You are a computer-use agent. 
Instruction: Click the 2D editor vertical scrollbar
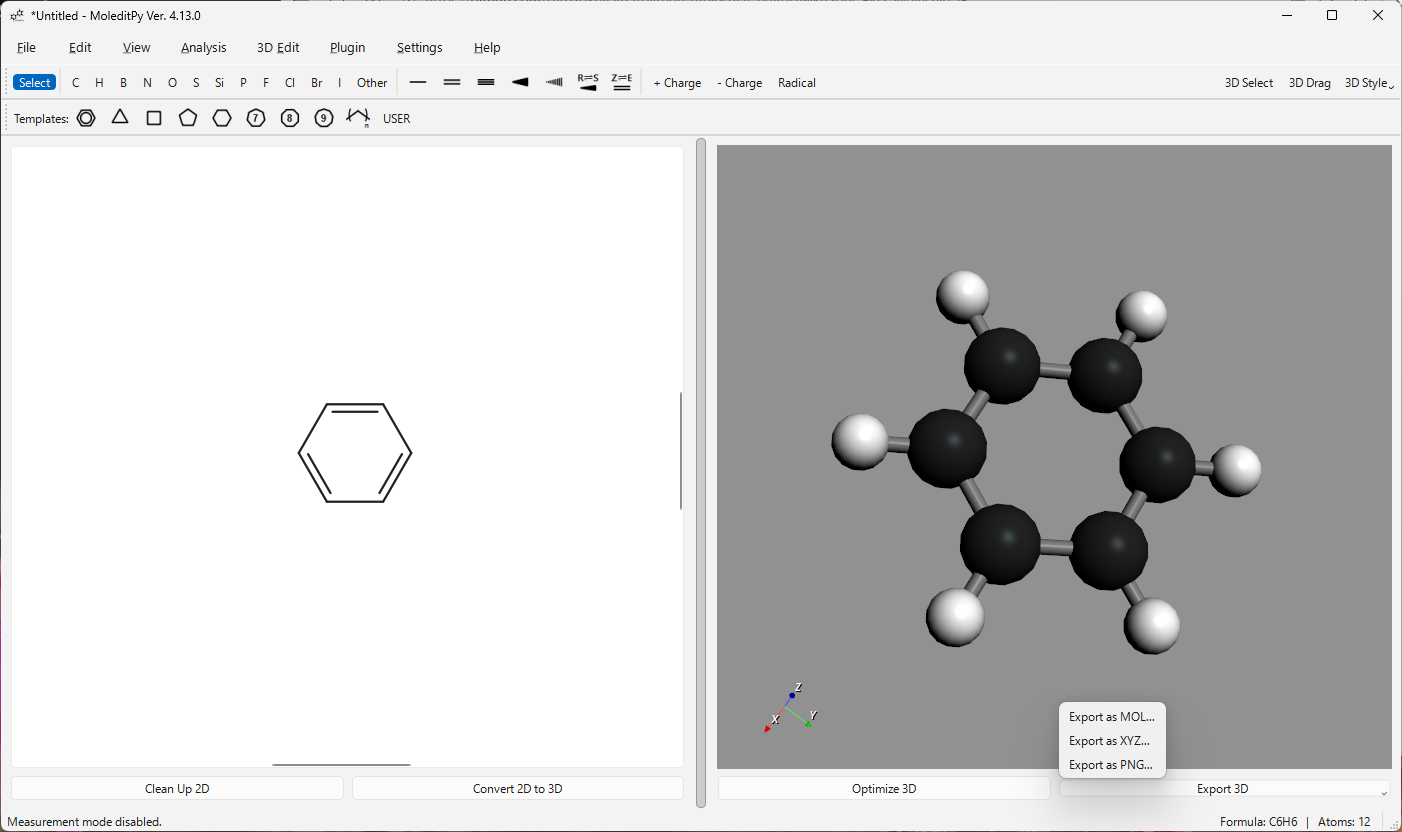point(681,451)
